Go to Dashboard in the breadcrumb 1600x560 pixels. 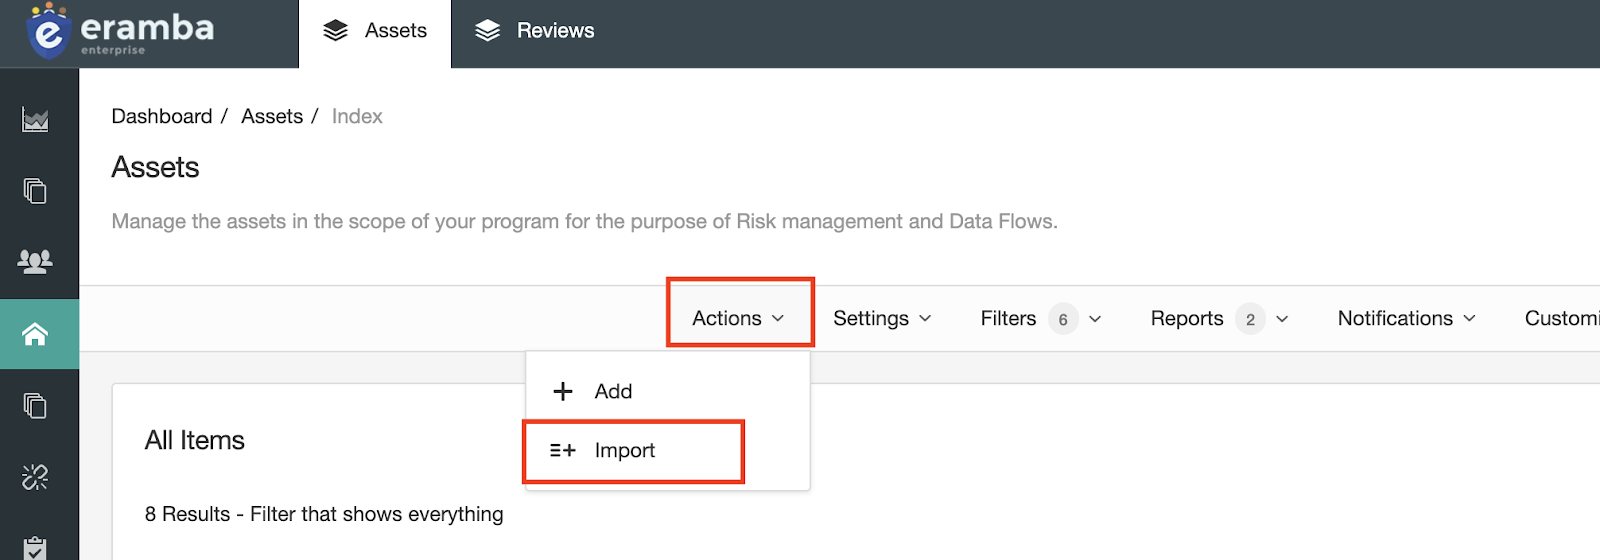point(162,116)
